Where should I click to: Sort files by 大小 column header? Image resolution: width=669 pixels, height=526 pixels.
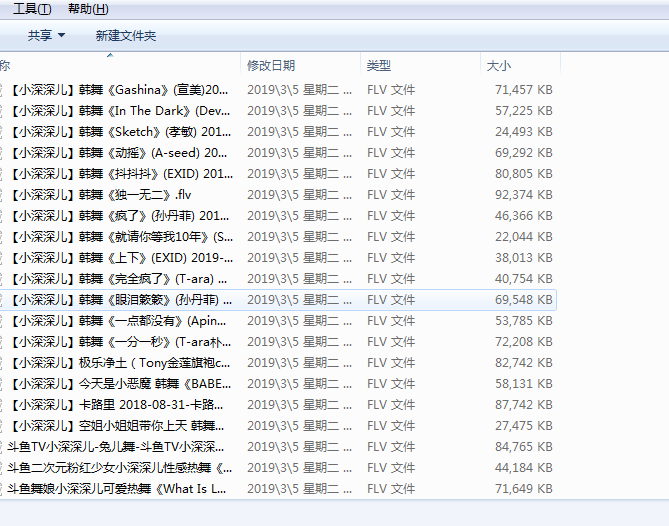[x=498, y=66]
